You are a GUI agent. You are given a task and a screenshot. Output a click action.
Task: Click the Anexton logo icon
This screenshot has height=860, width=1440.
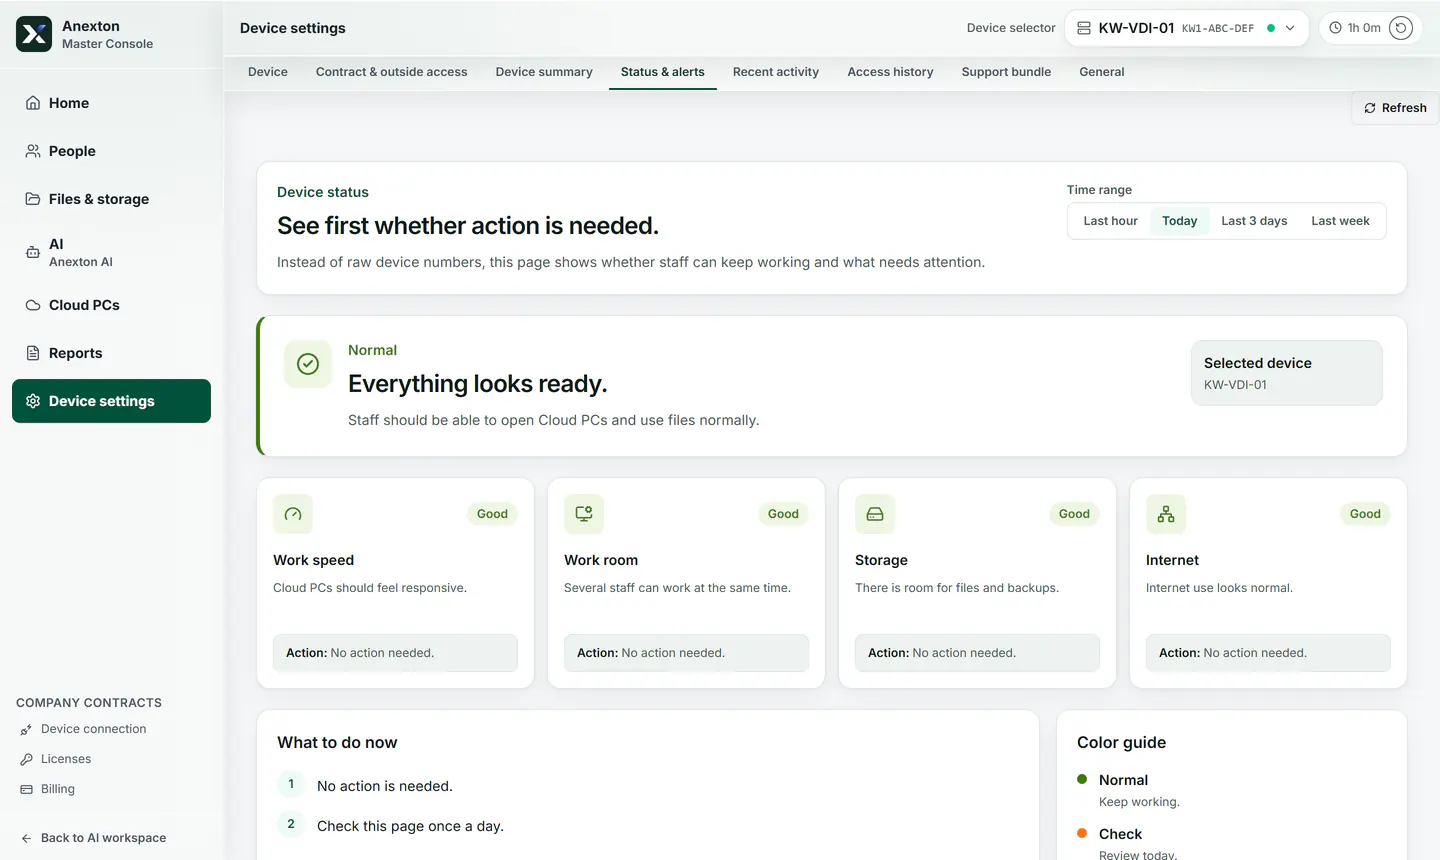click(34, 34)
